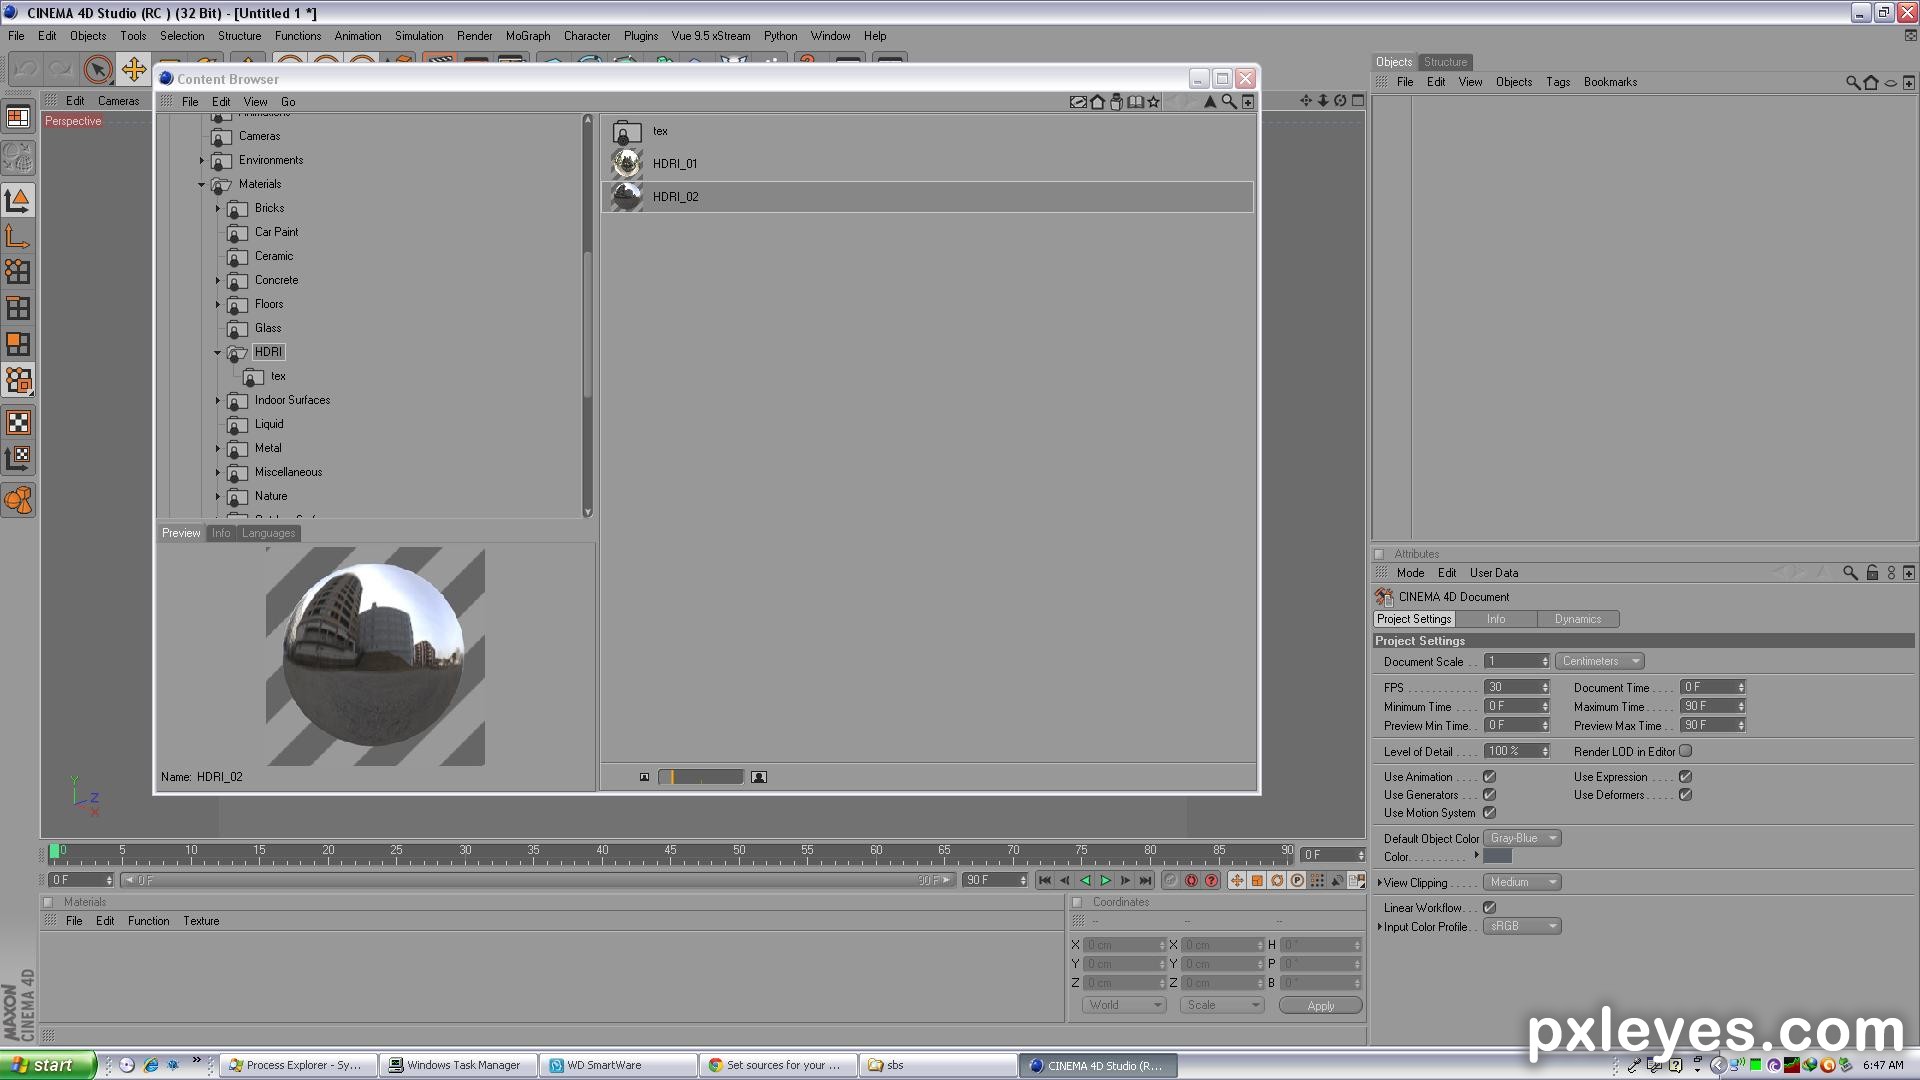Switch to the Structure tab
The height and width of the screenshot is (1080, 1920).
[x=1445, y=62]
